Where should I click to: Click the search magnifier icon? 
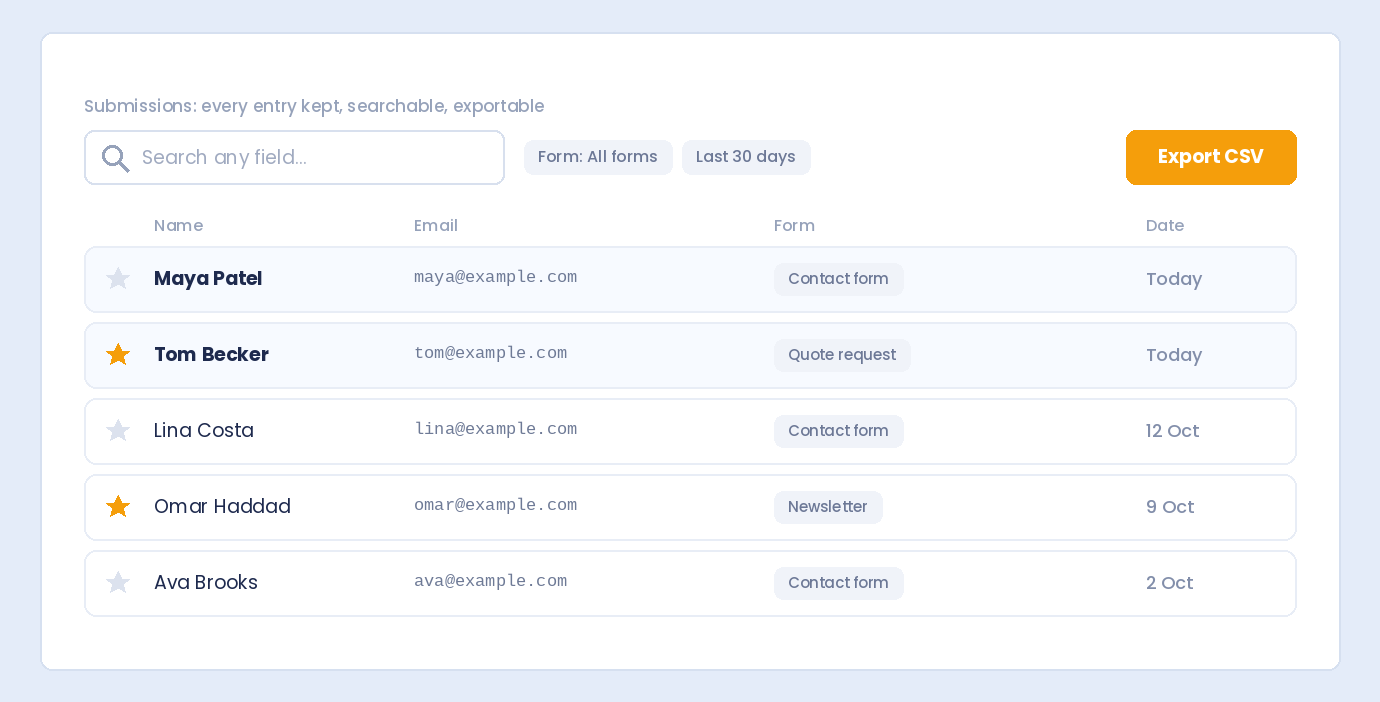click(x=116, y=158)
